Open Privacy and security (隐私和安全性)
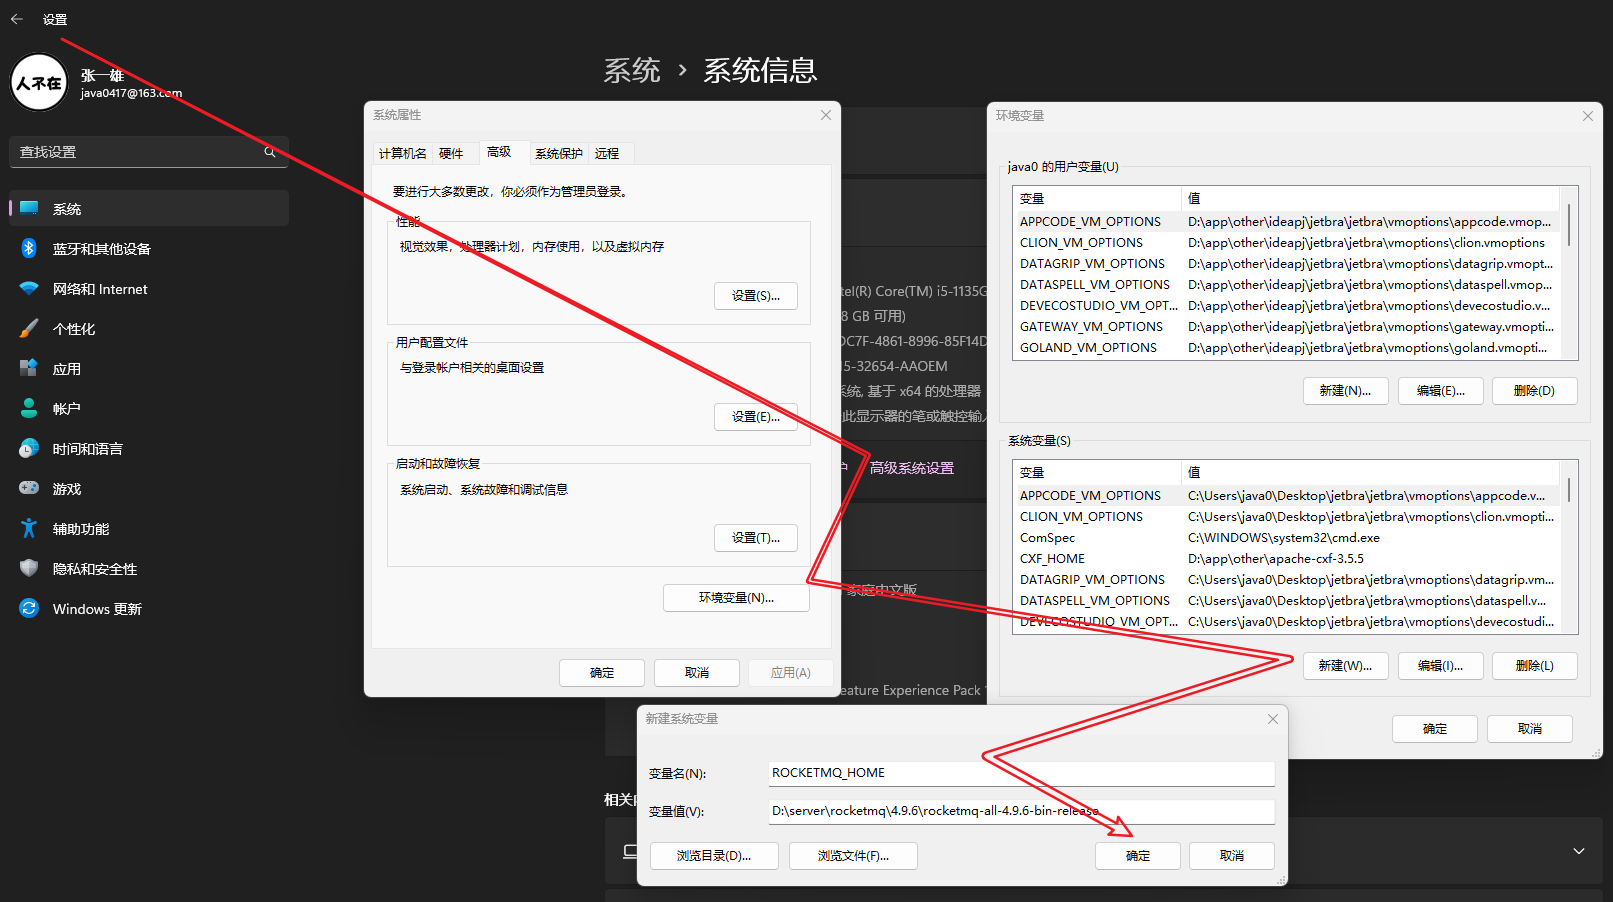This screenshot has width=1613, height=902. [95, 569]
